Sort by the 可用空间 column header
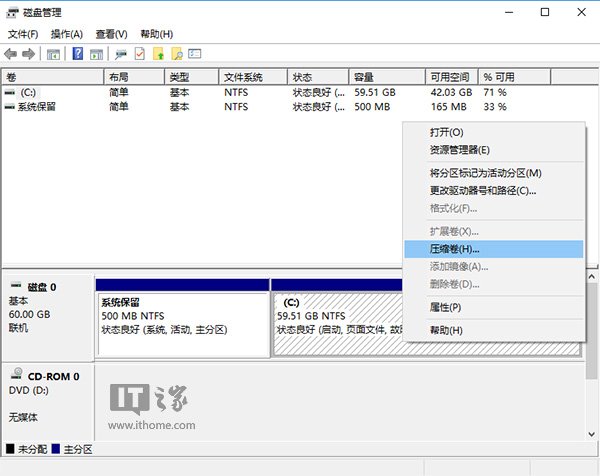The image size is (600, 476). tap(452, 77)
